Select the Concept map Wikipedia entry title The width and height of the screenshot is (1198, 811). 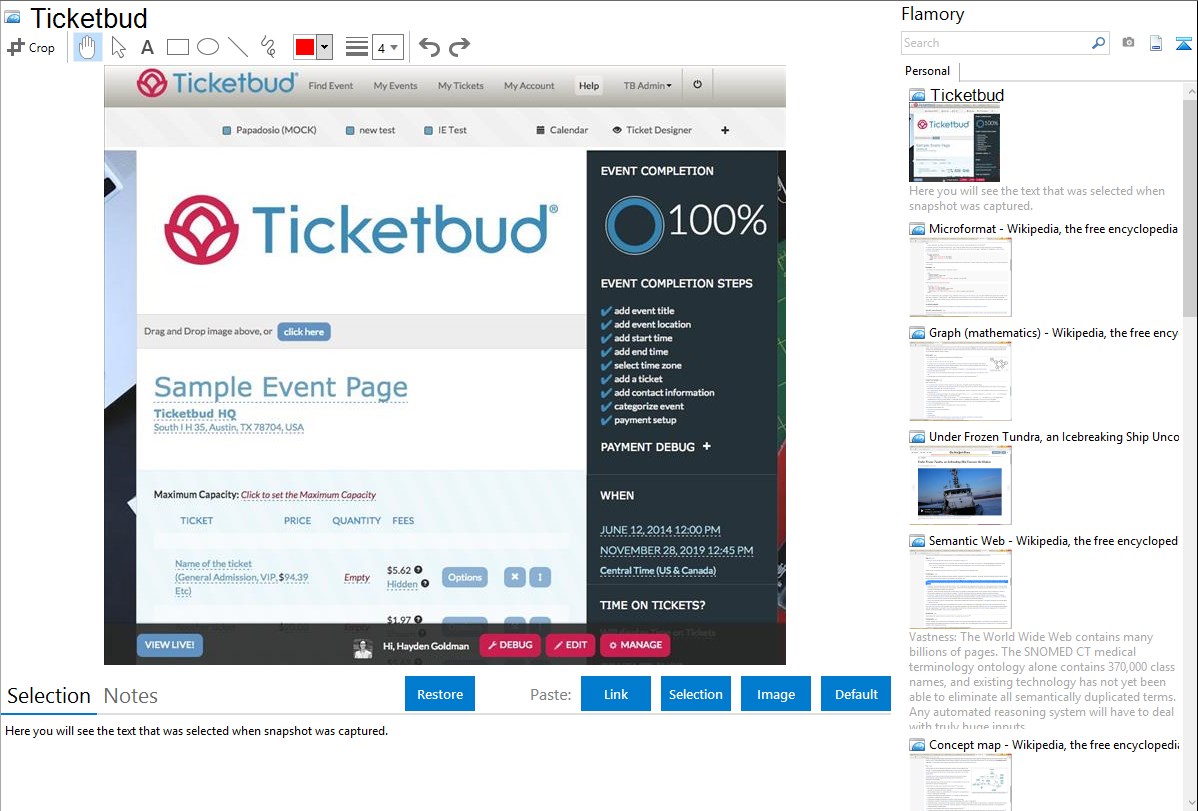pyautogui.click(x=1054, y=744)
